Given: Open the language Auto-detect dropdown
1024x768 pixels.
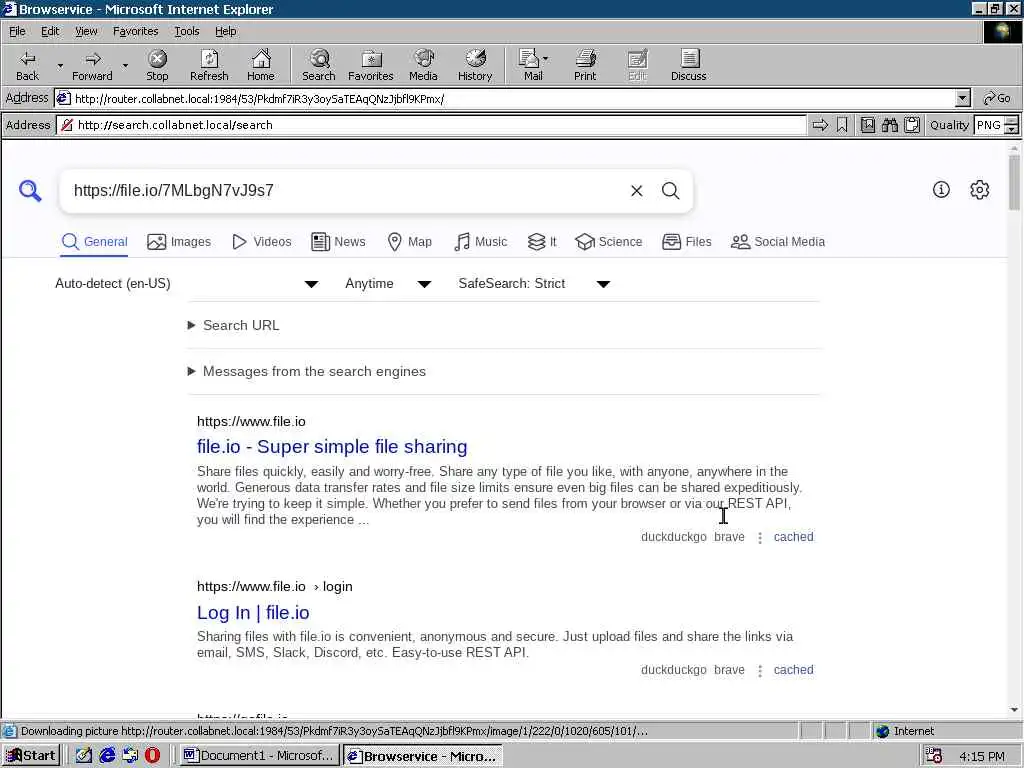Looking at the screenshot, I should (187, 283).
